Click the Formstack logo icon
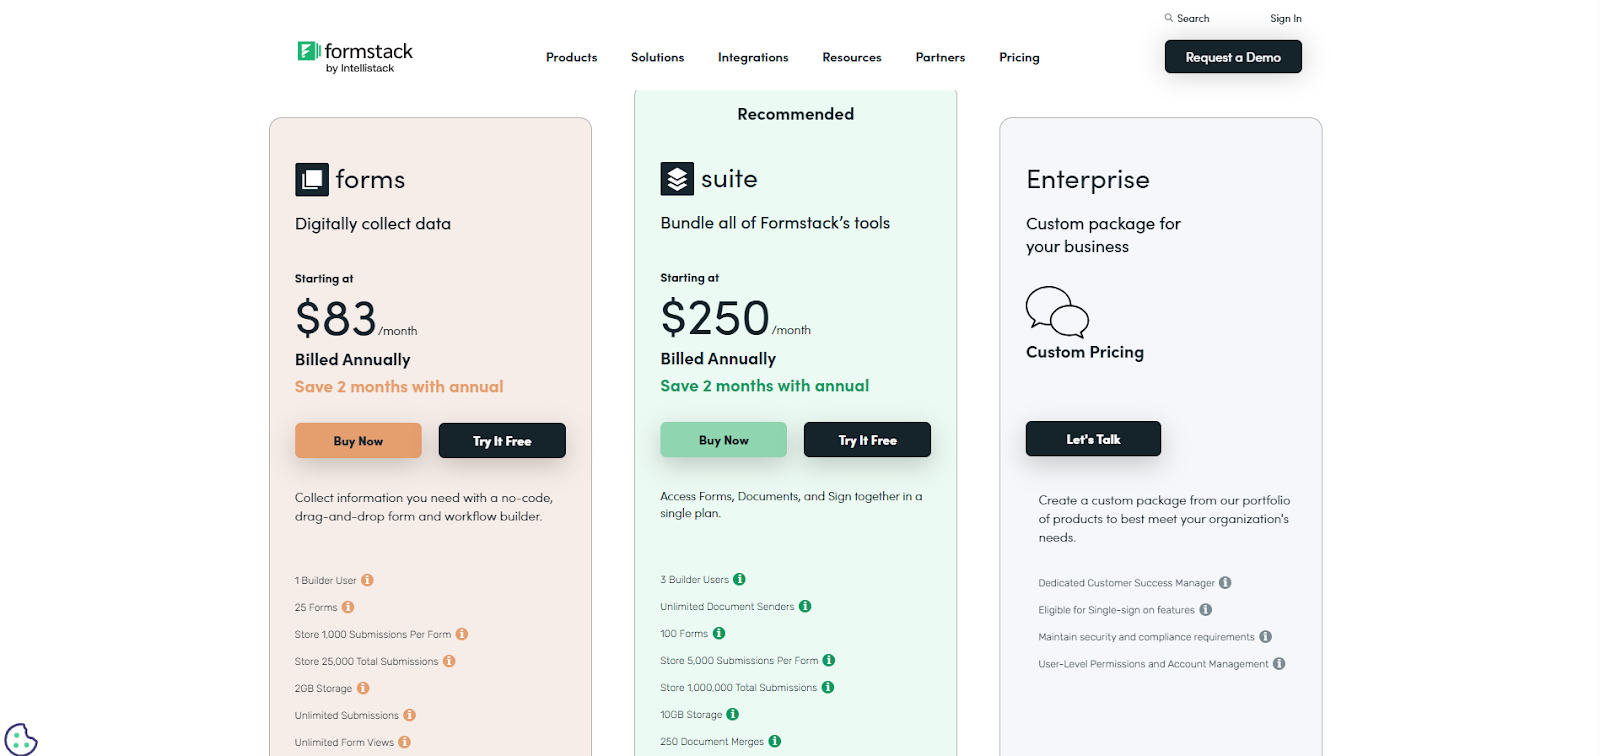The width and height of the screenshot is (1600, 756). tap(308, 51)
